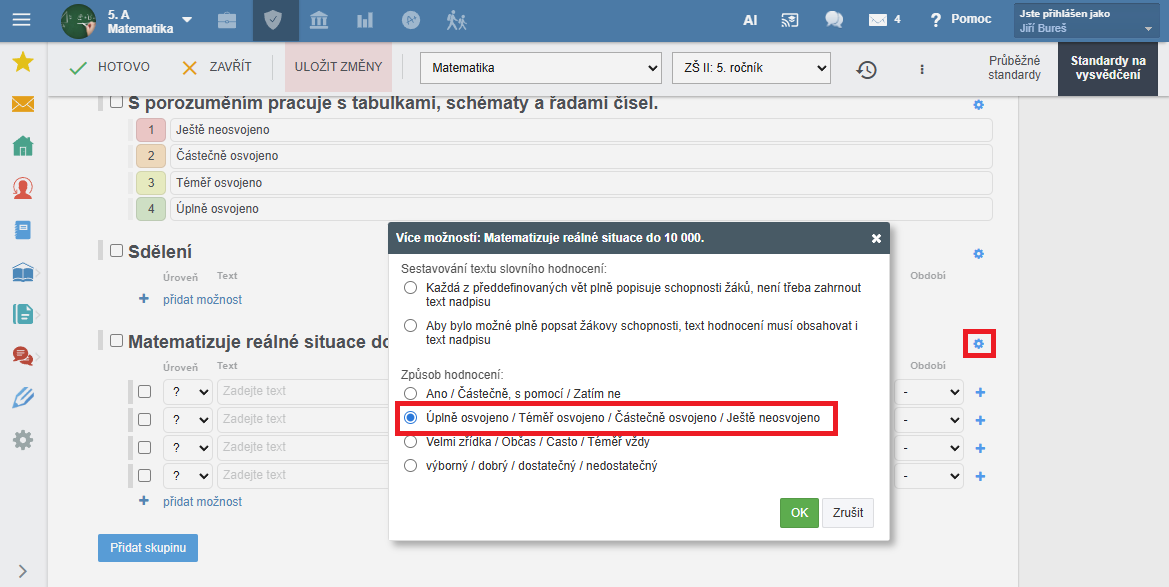Open the Matematika subject dropdown
The height and width of the screenshot is (587, 1169).
pos(540,68)
